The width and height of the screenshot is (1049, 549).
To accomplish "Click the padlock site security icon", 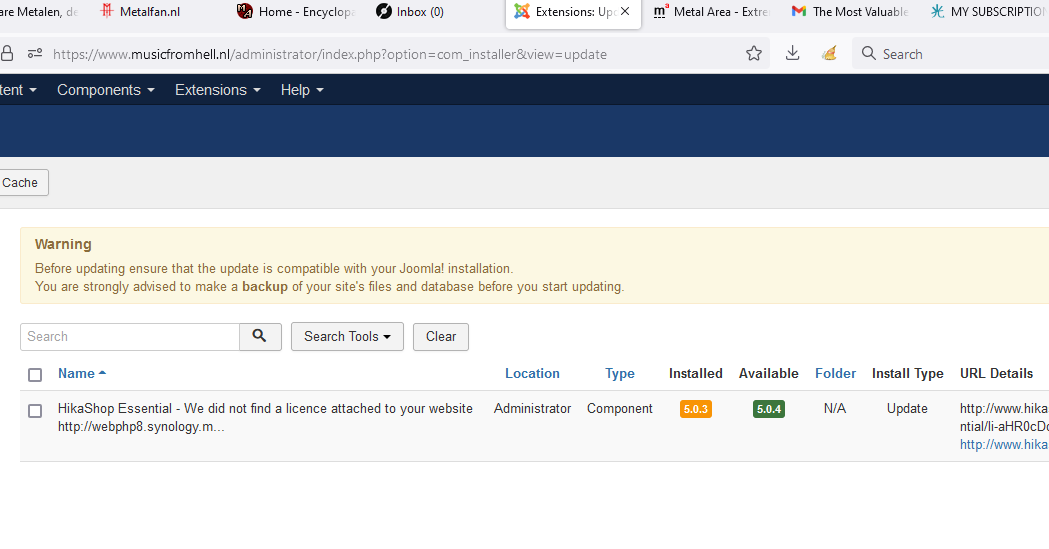I will pos(7,53).
